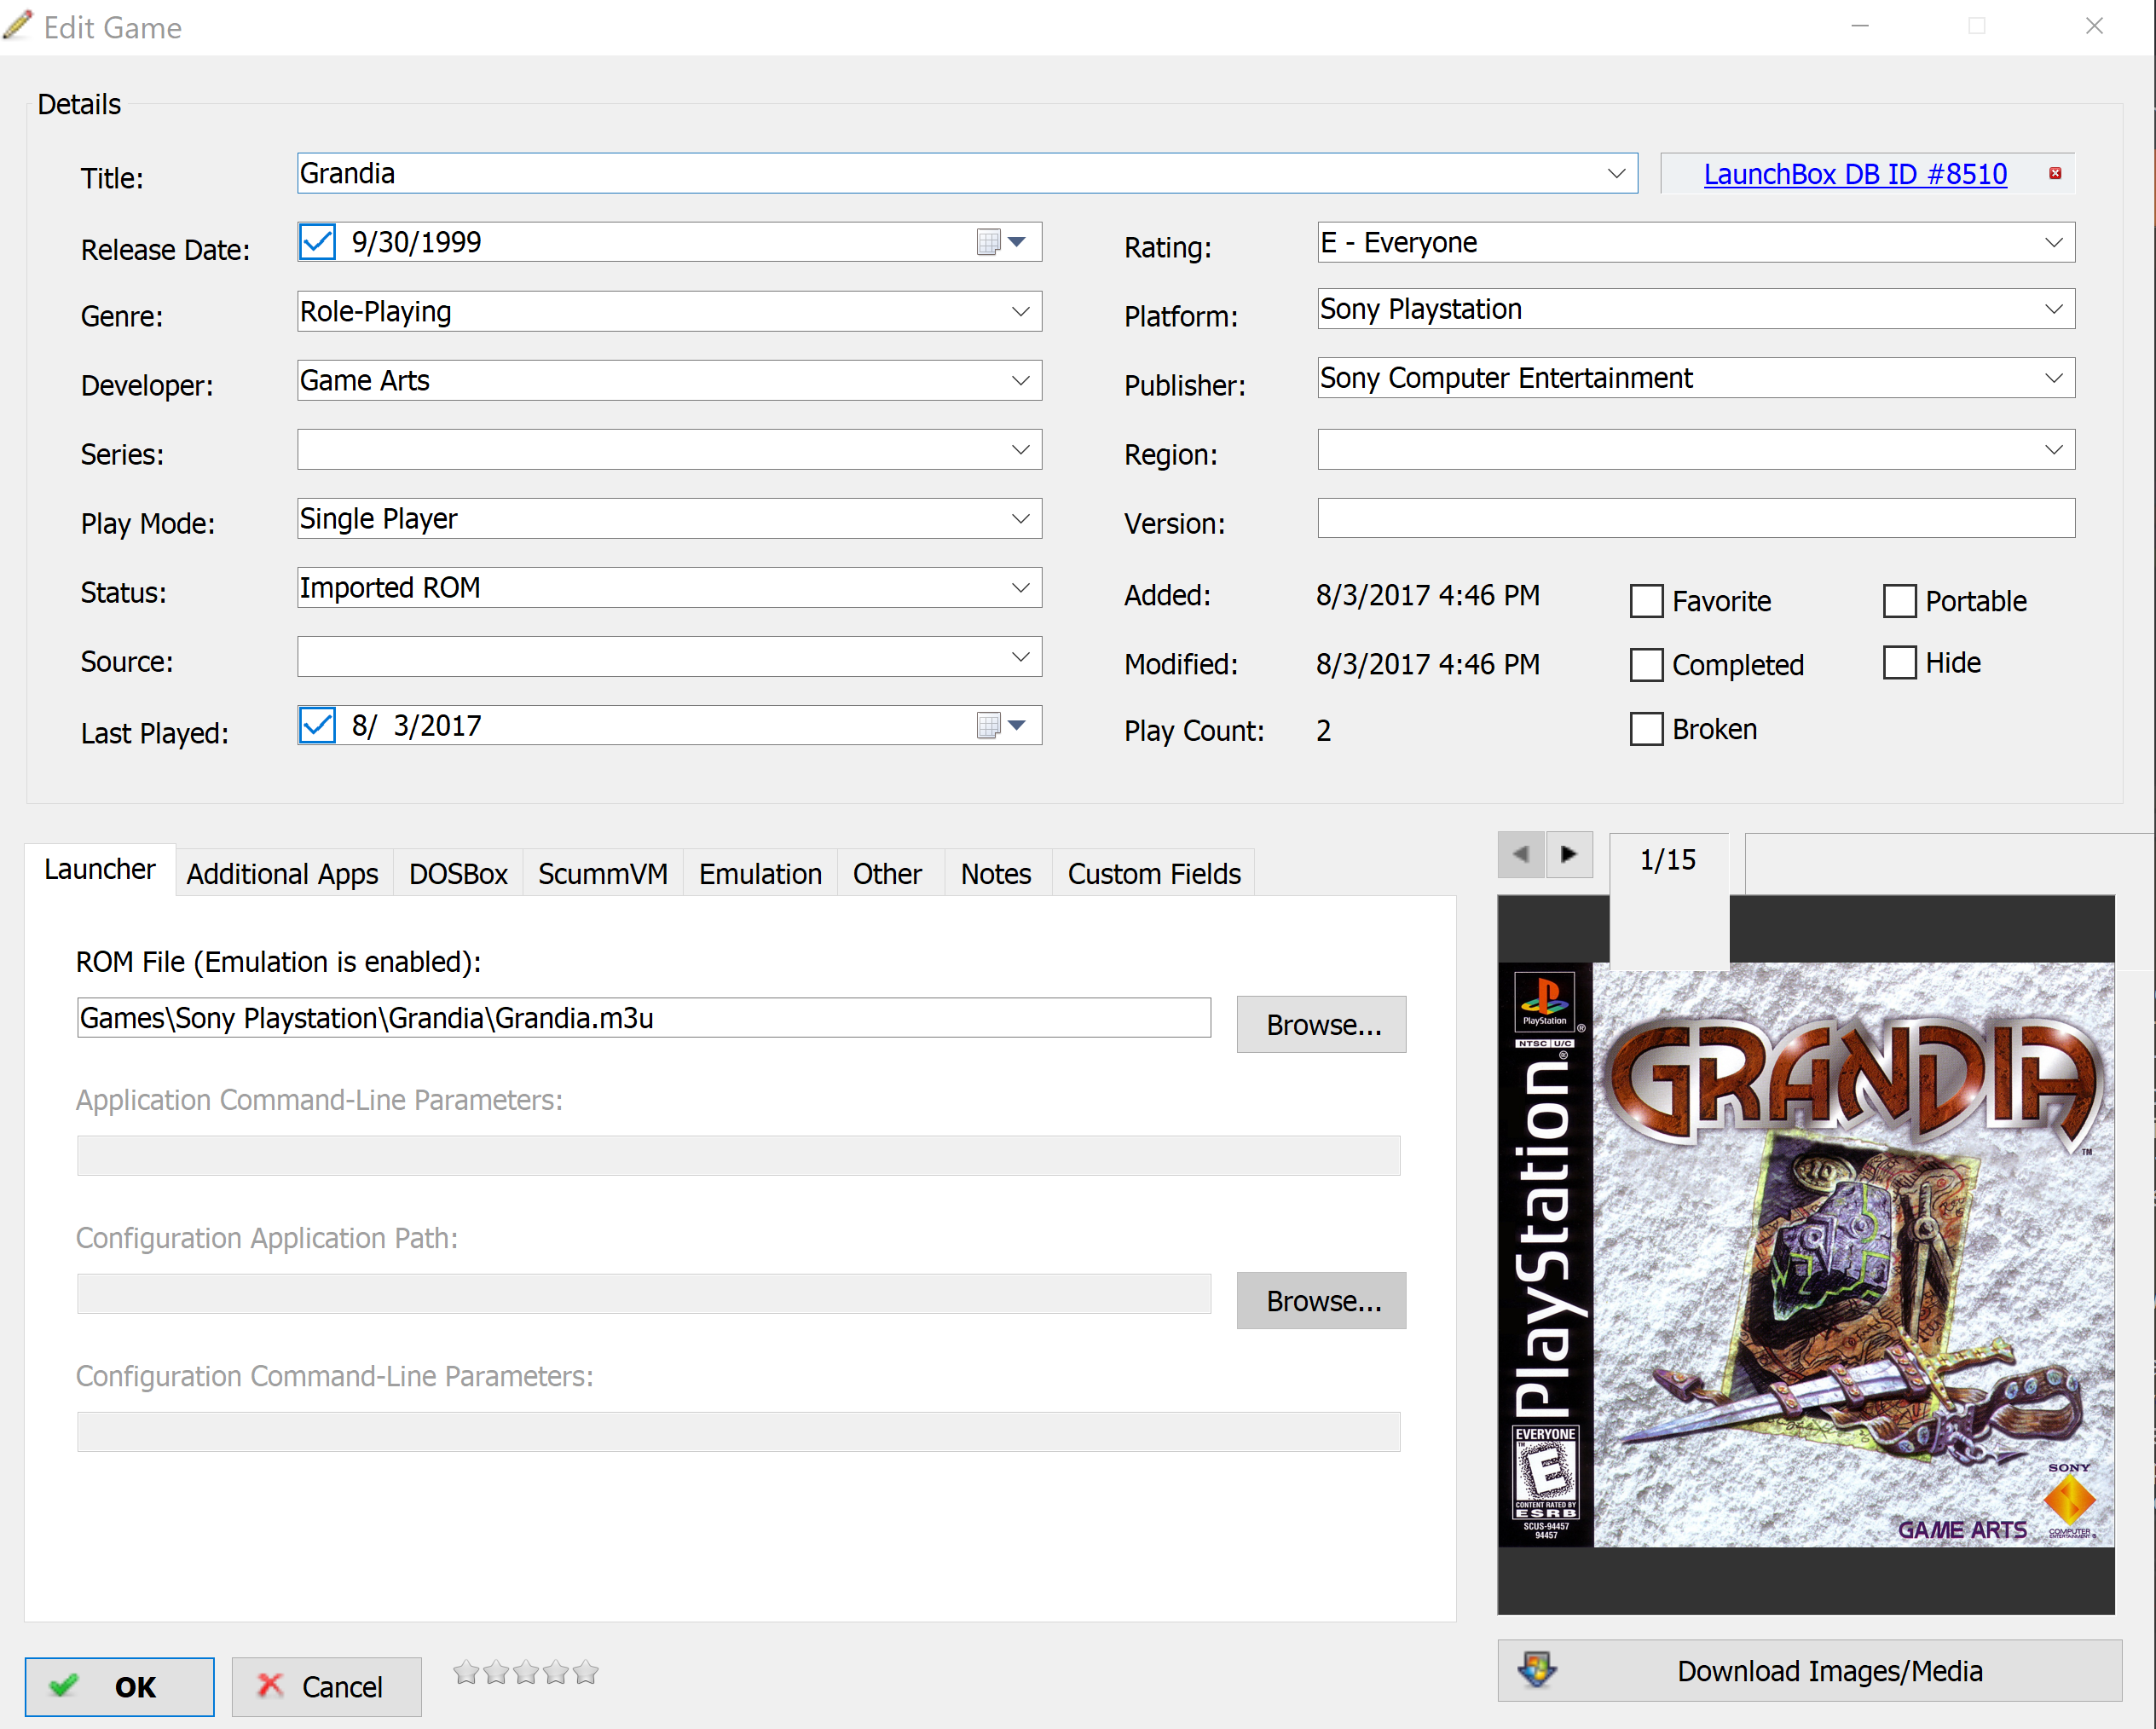
Task: Close the Edit Game window
Action: click(x=2094, y=26)
